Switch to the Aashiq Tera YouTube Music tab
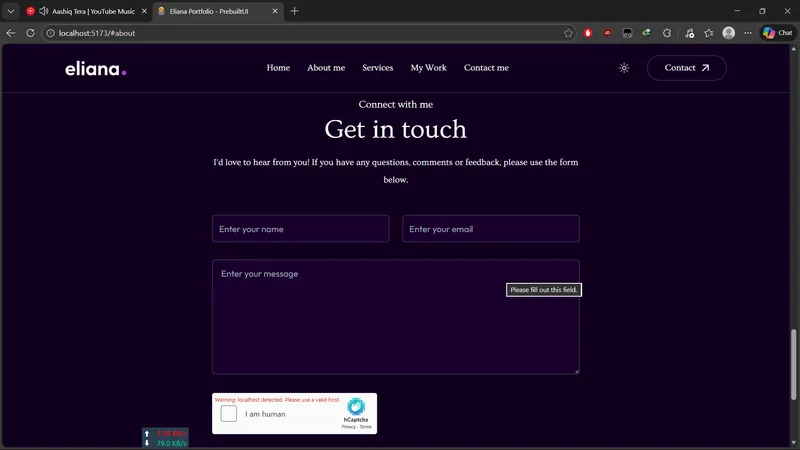 [x=85, y=11]
